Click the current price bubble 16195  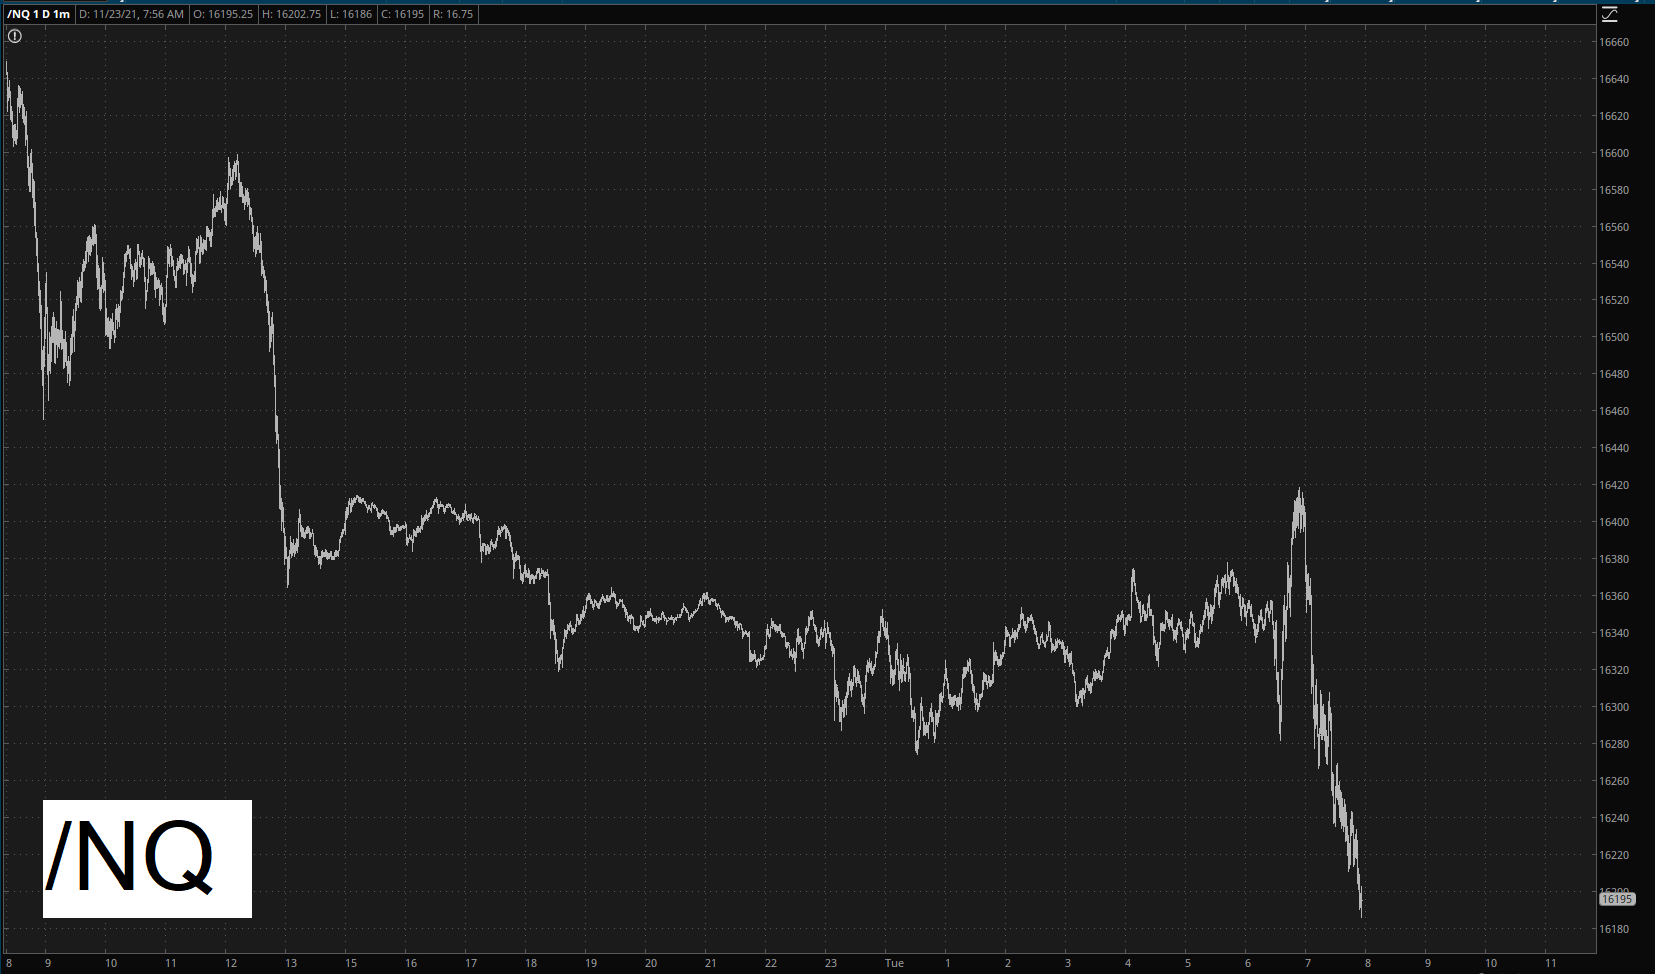pyautogui.click(x=1616, y=899)
